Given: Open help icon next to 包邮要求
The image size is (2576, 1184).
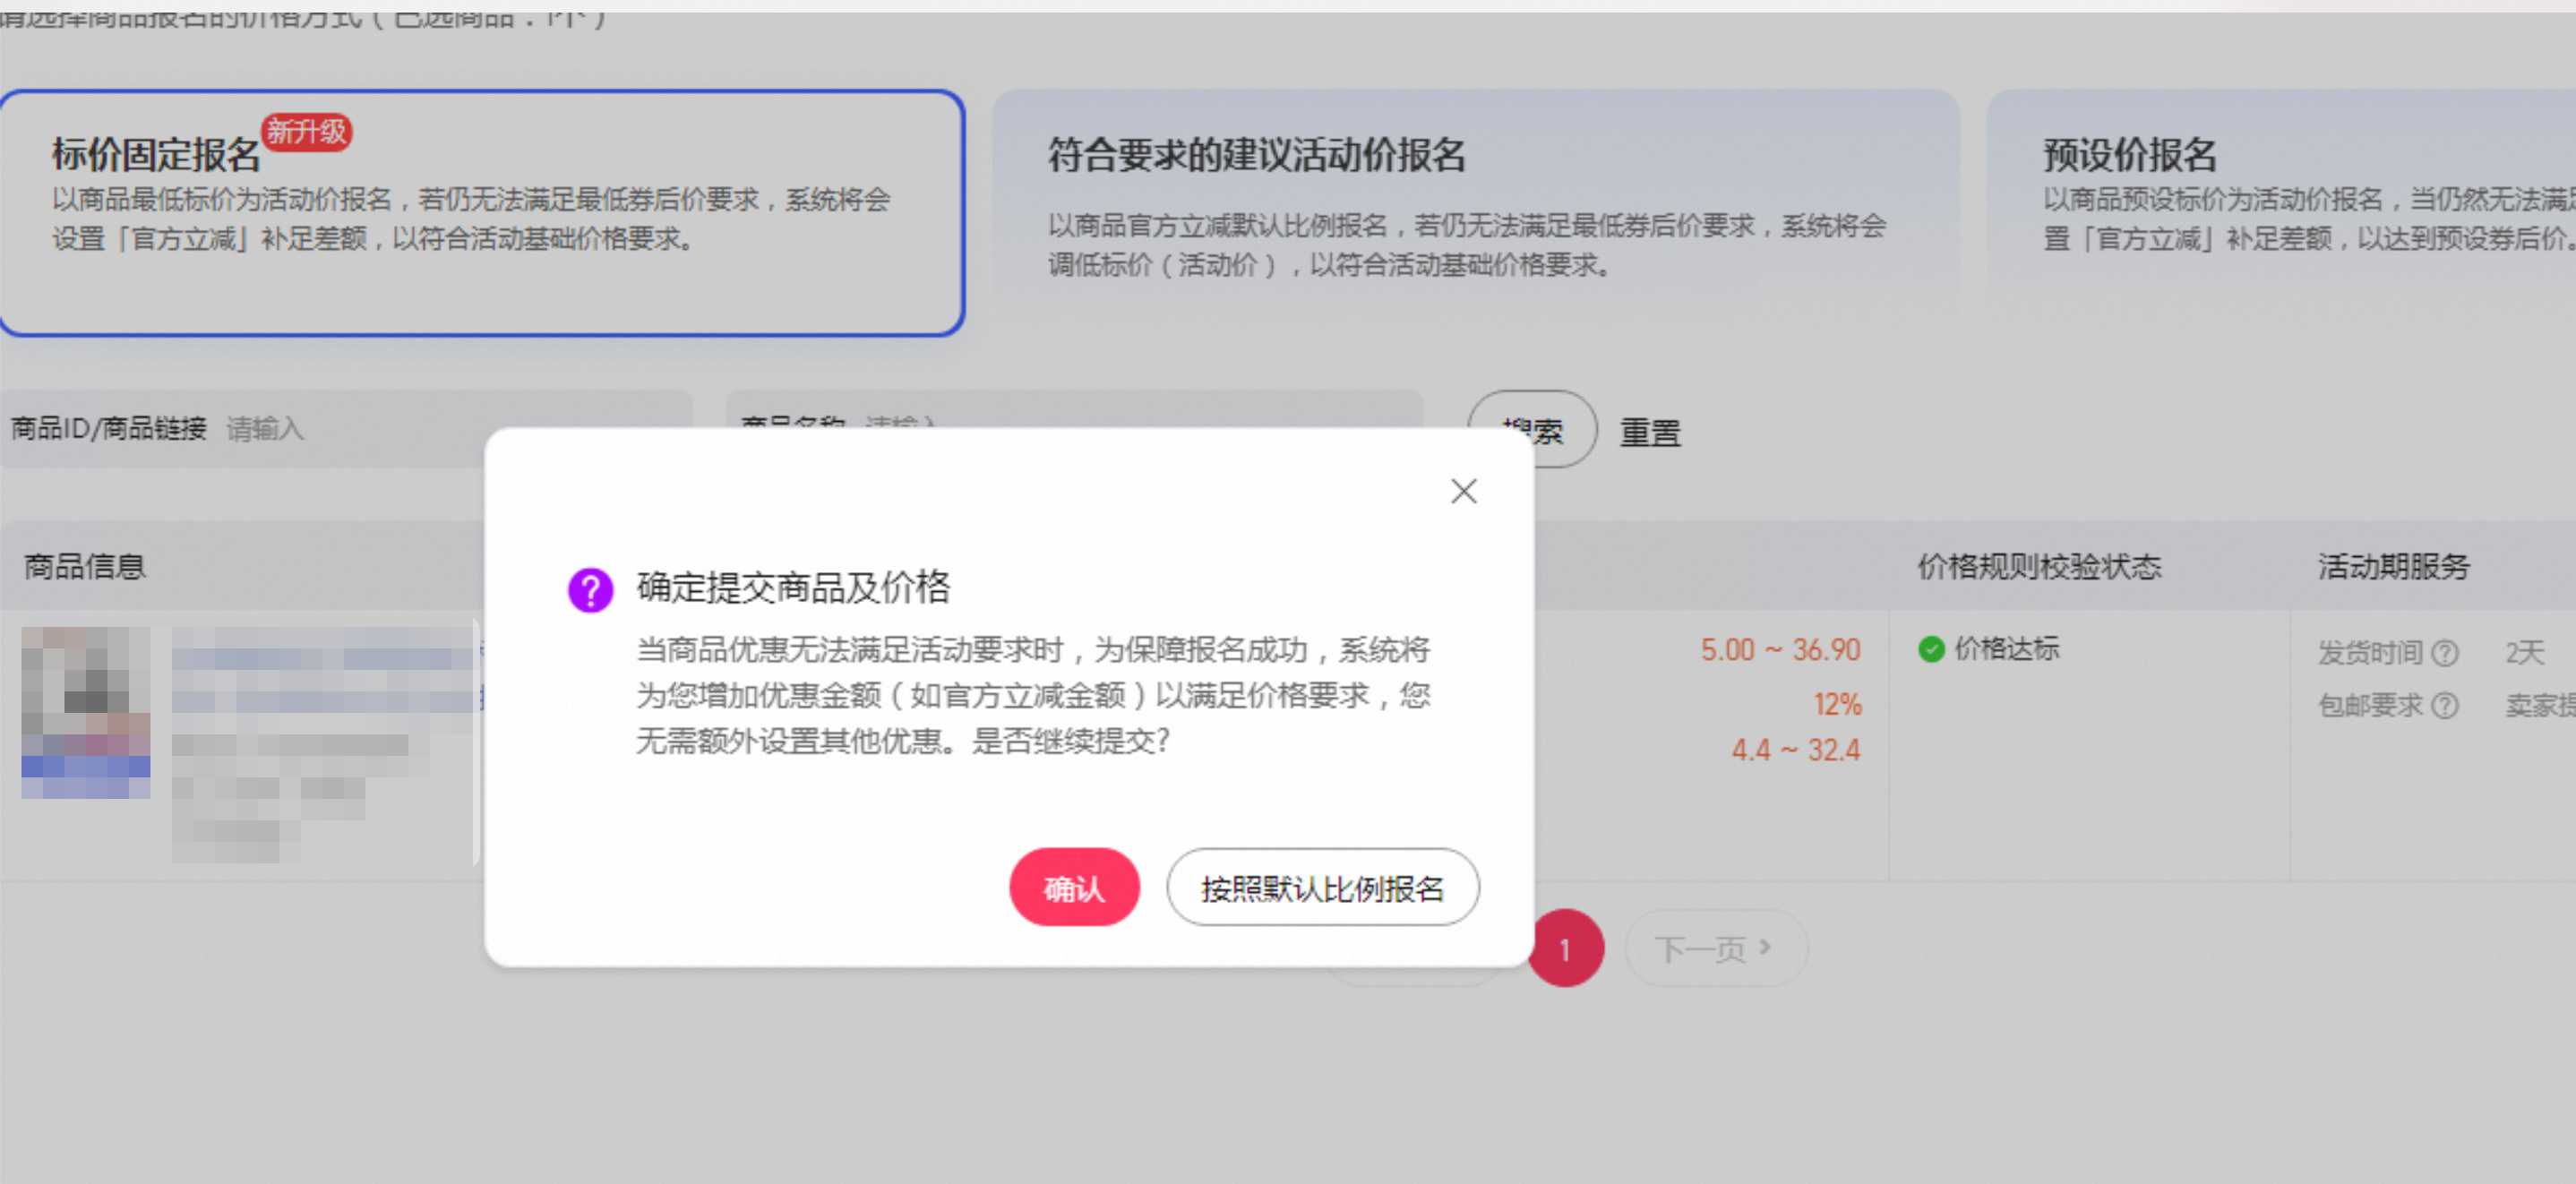Looking at the screenshot, I should pyautogui.click(x=2444, y=706).
